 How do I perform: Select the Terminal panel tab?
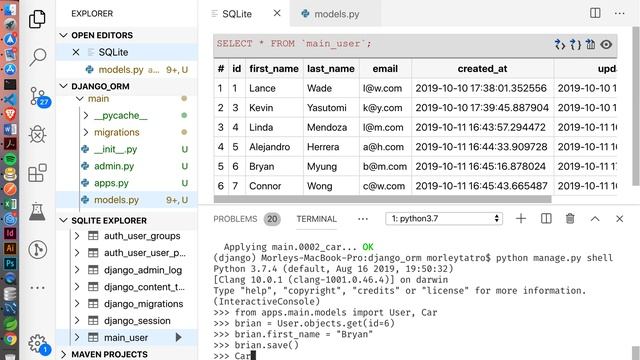pos(316,219)
